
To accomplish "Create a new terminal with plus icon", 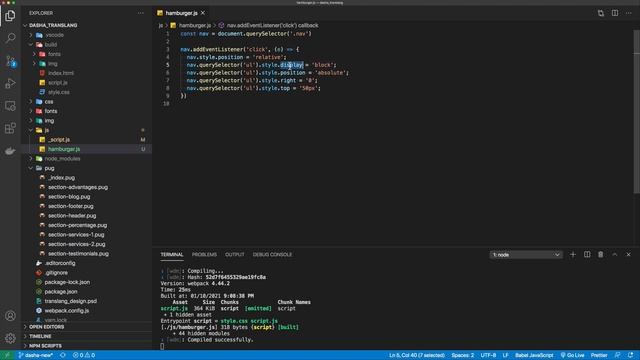I will pyautogui.click(x=573, y=255).
